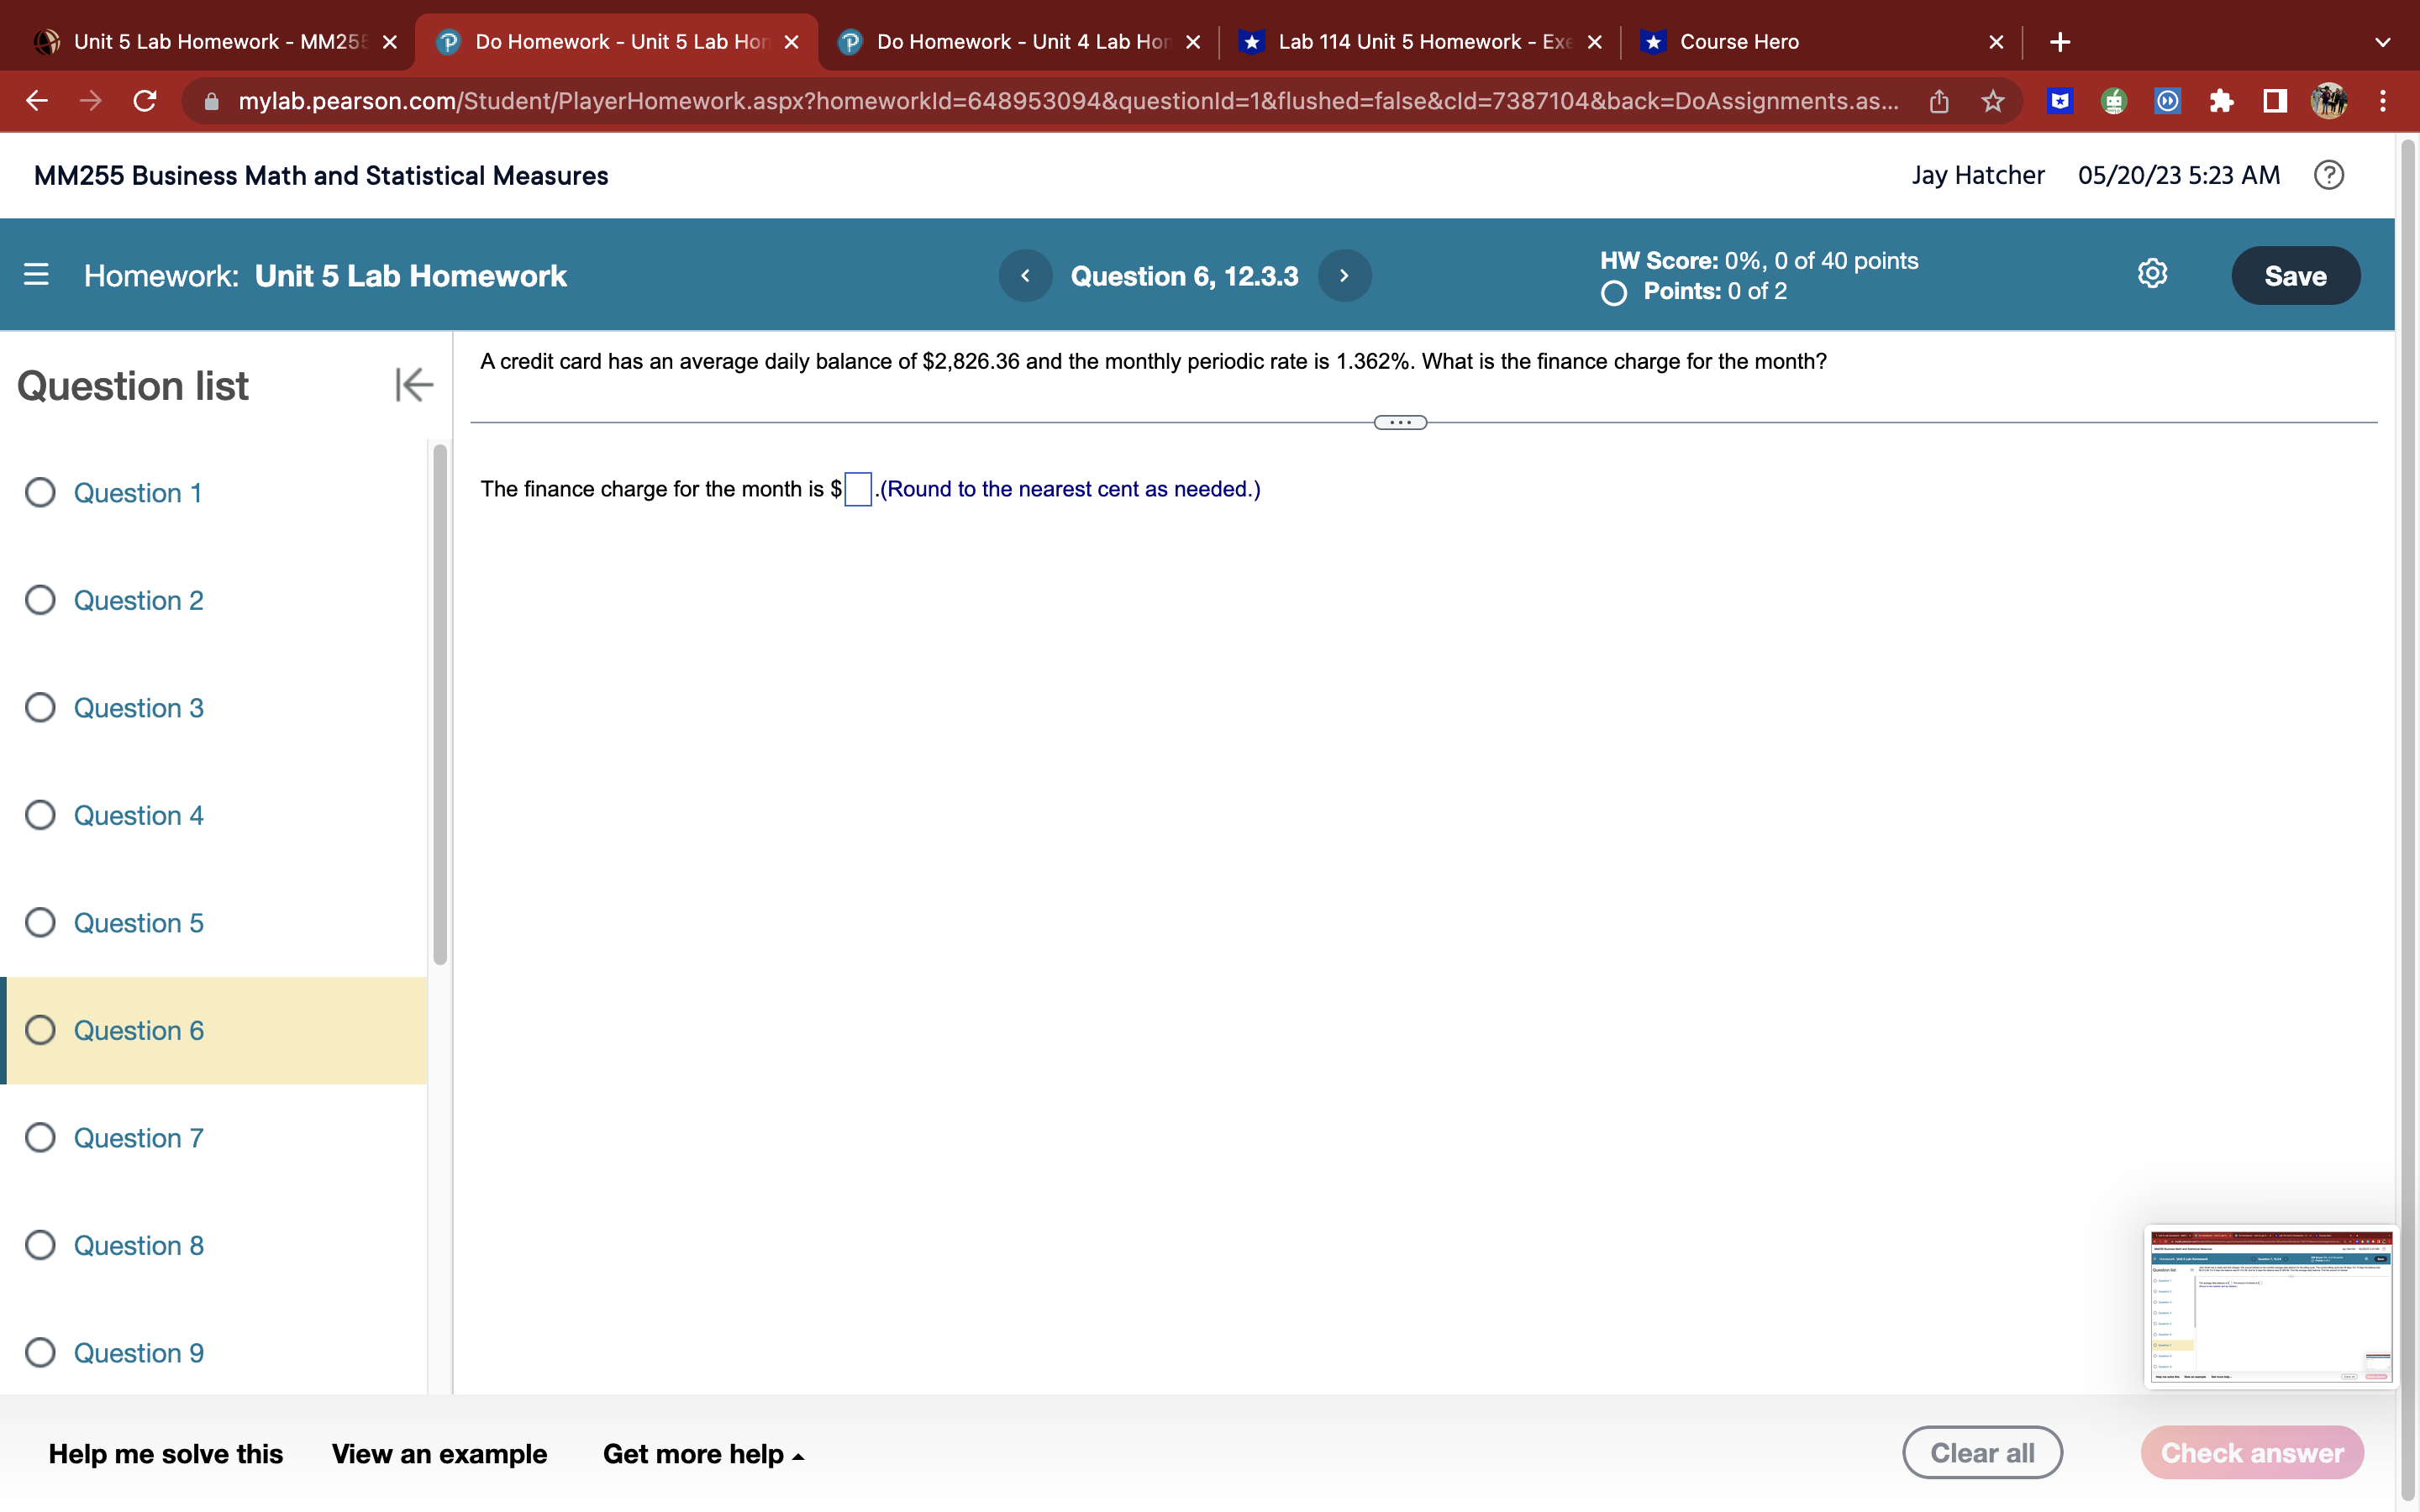Go to the previous question with the left arrow
This screenshot has height=1512, width=2420.
tap(1025, 275)
